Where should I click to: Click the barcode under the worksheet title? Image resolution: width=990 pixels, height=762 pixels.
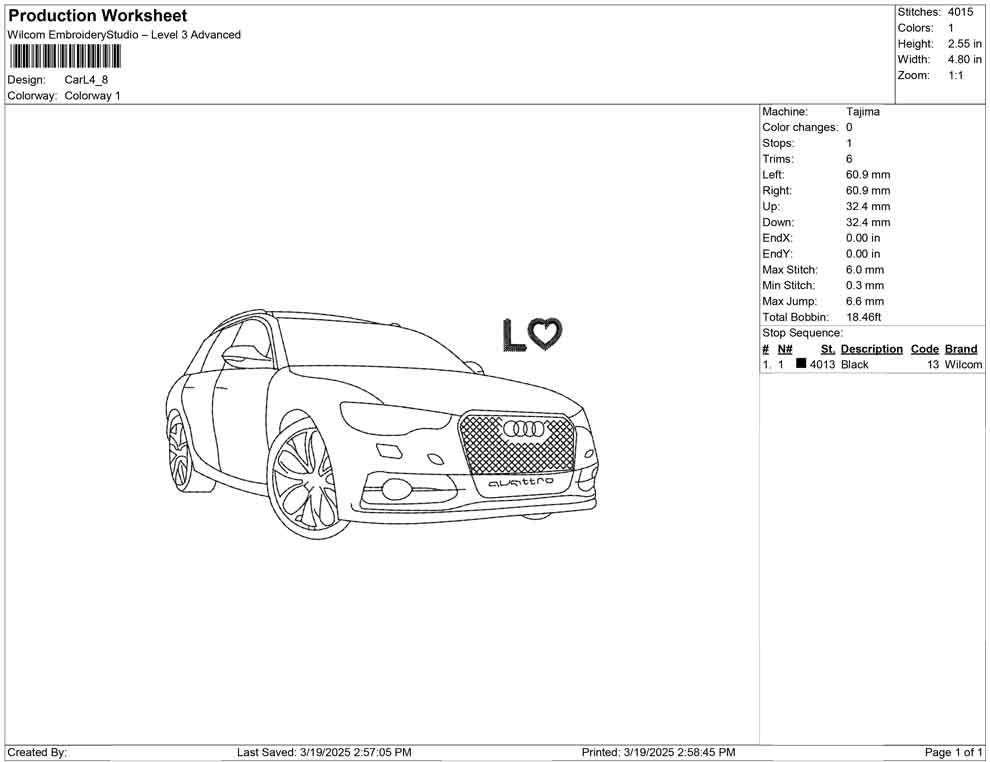point(65,56)
